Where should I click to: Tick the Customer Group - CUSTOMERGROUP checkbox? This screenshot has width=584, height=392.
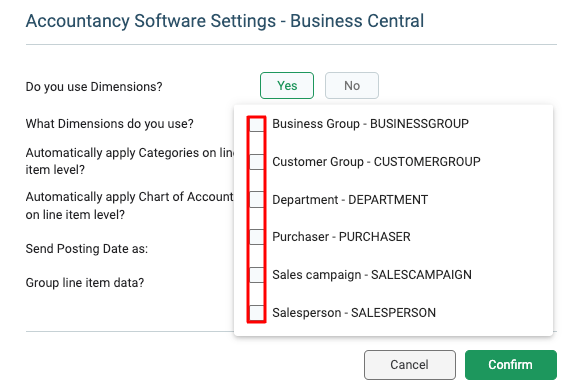point(257,162)
